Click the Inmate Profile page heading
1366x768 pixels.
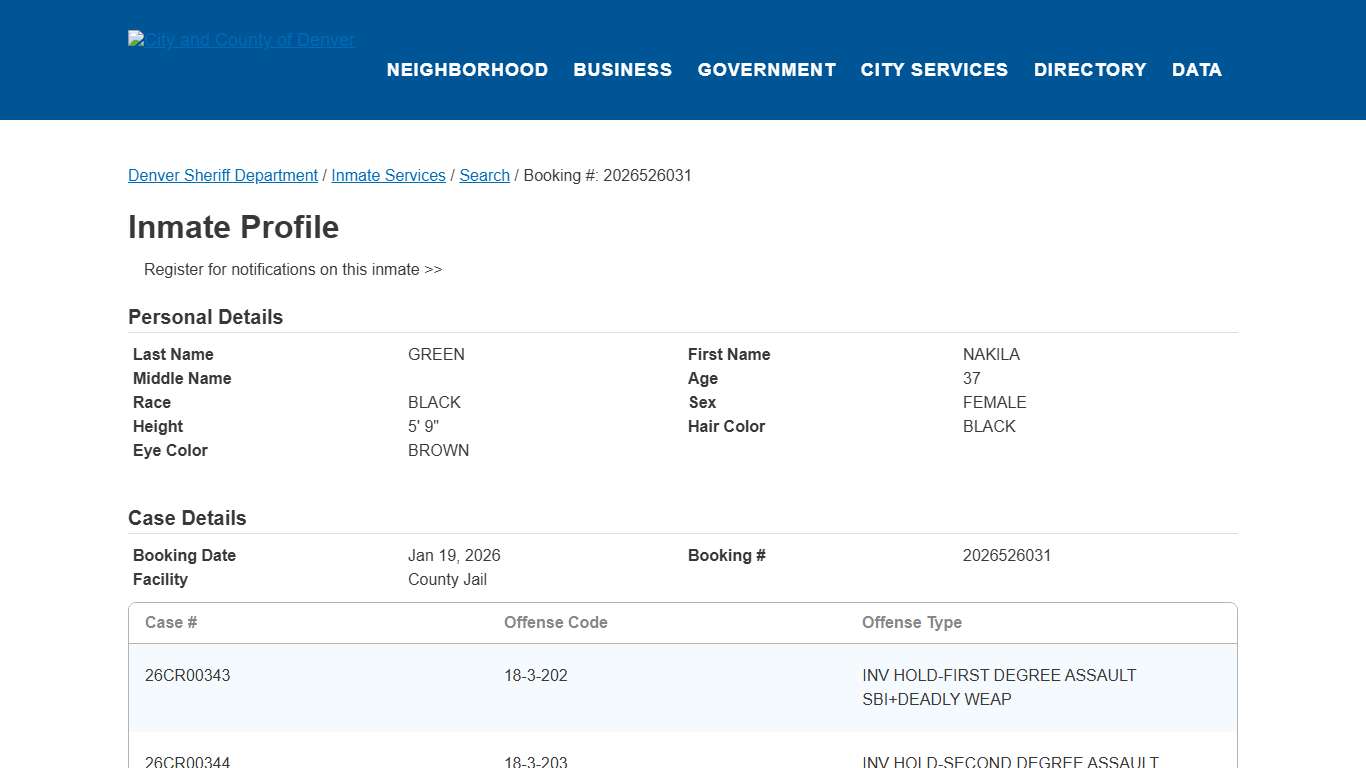pos(233,227)
